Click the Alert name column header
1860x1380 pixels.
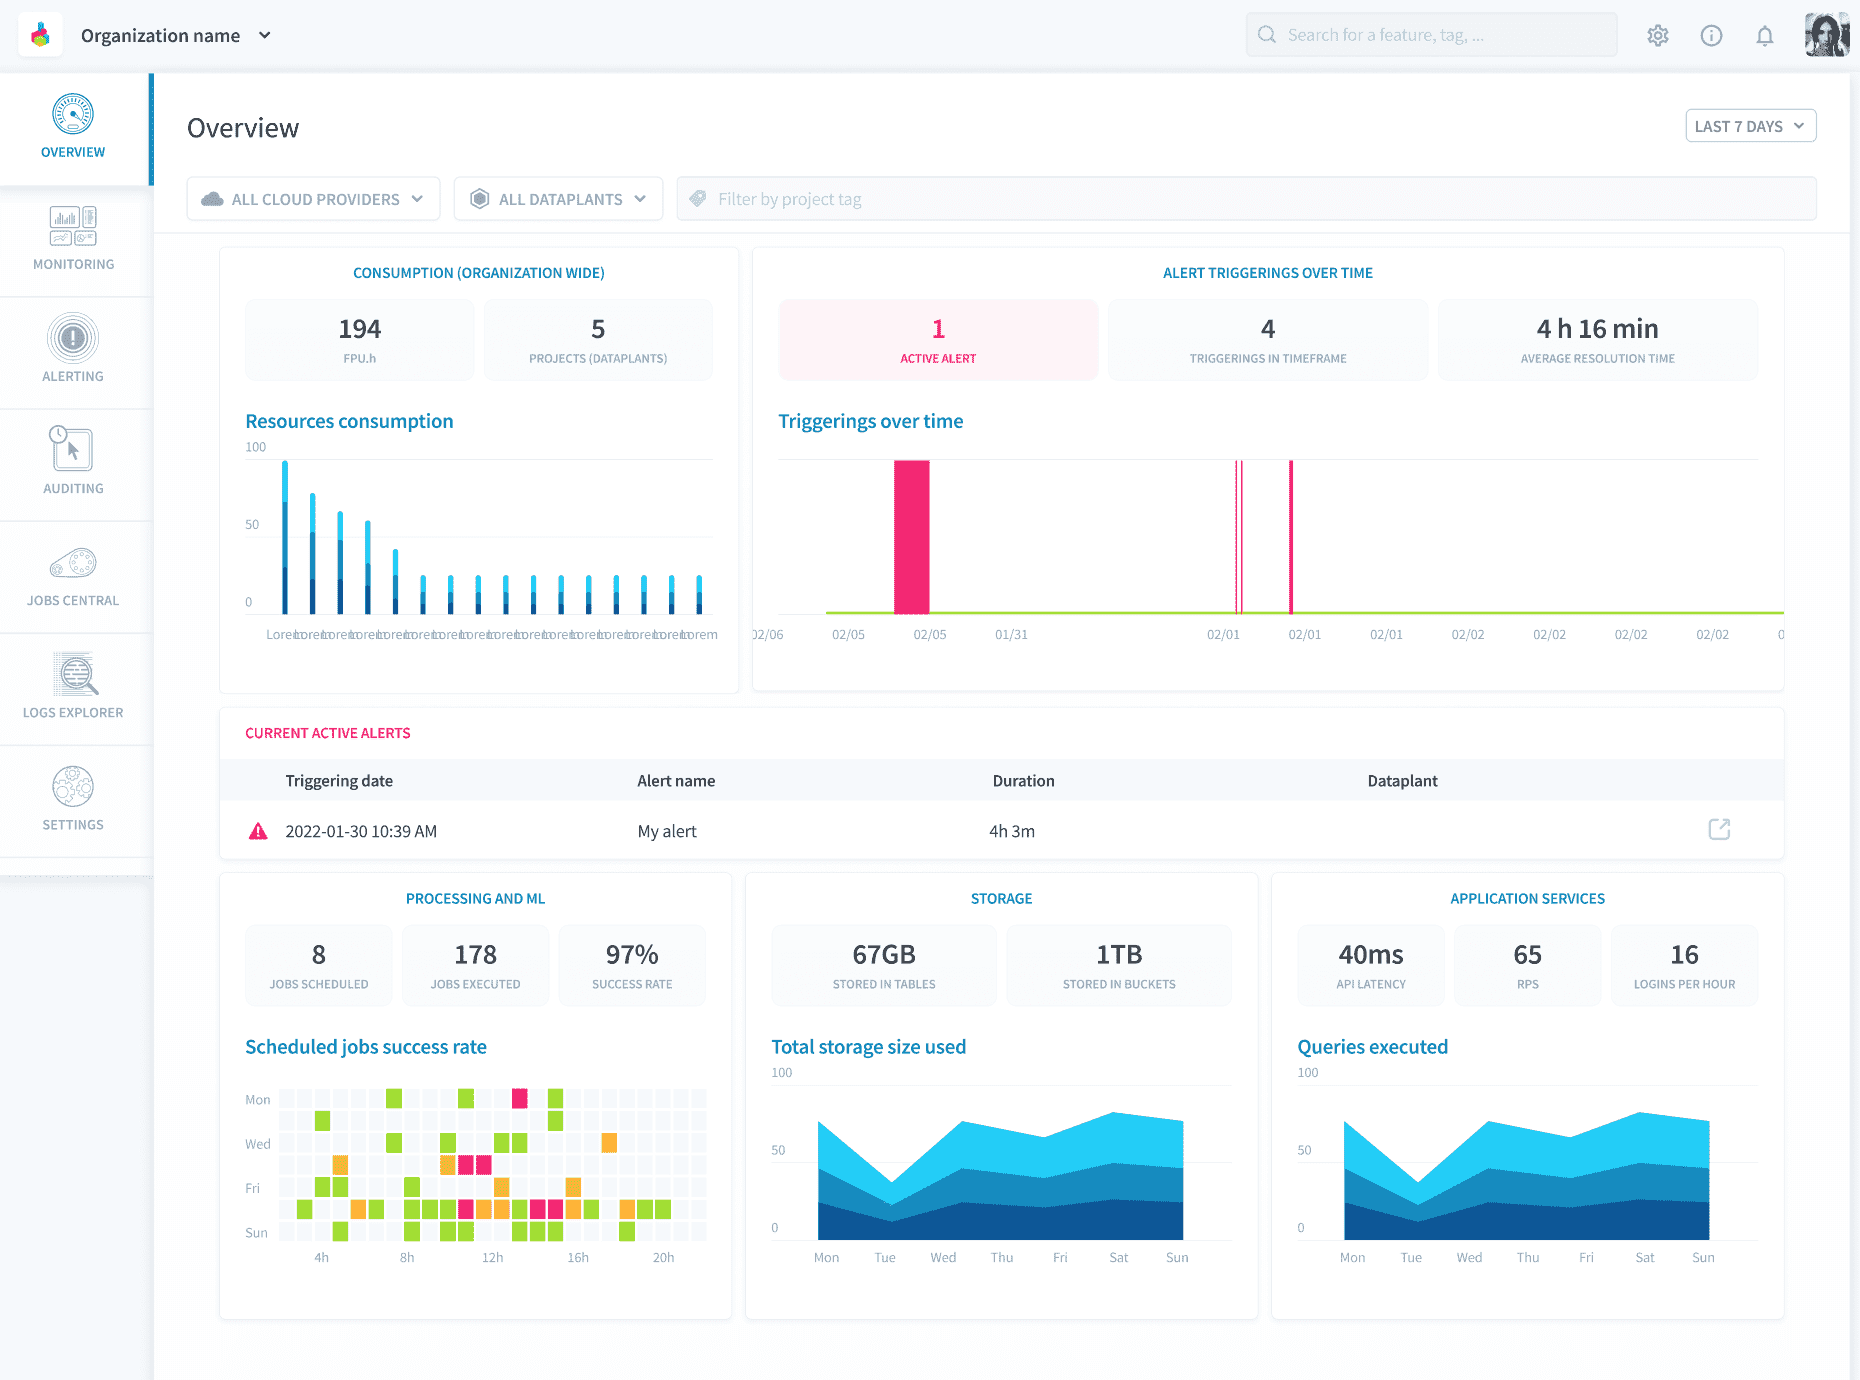point(676,781)
